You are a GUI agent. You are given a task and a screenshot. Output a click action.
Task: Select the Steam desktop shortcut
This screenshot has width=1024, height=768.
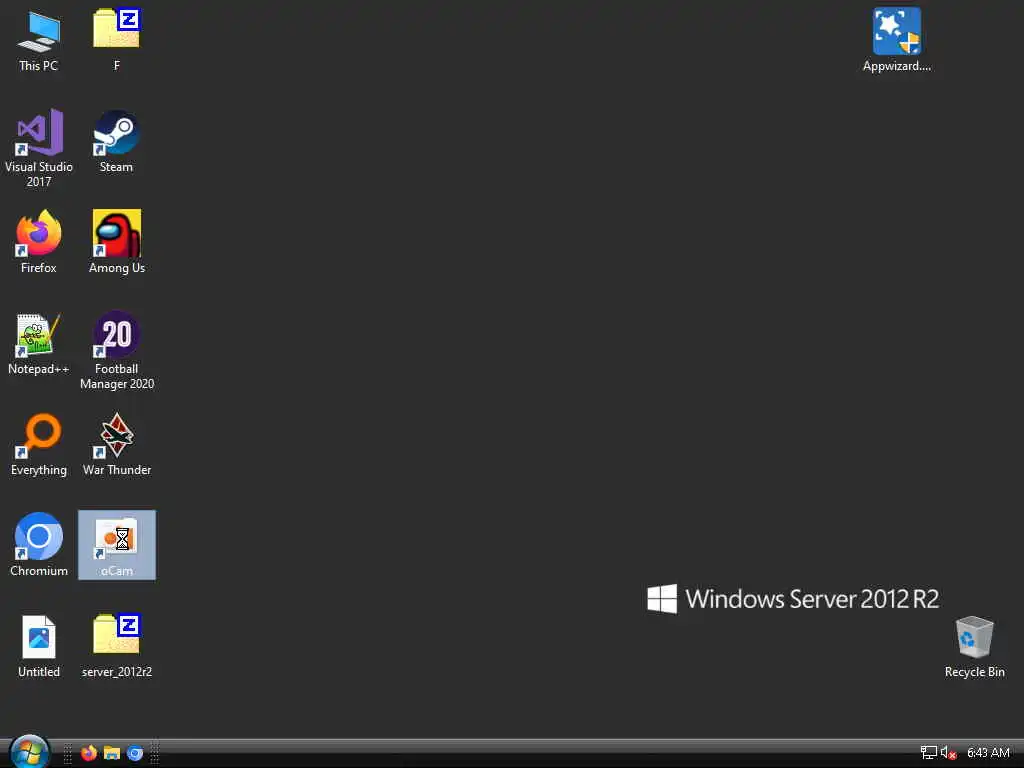coord(116,141)
